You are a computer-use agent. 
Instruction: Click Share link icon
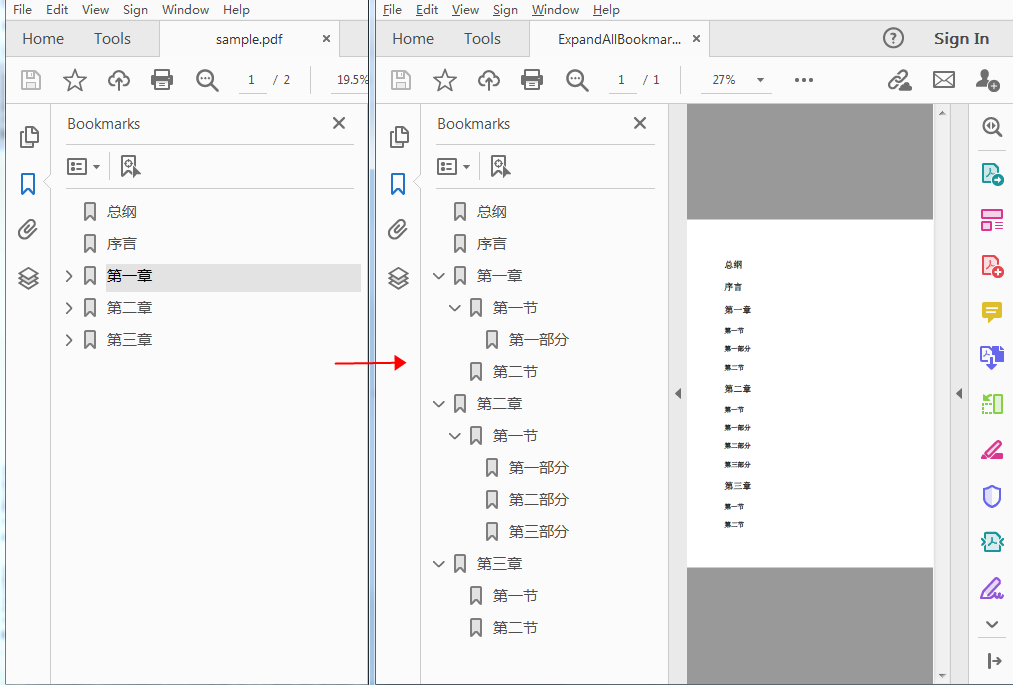pyautogui.click(x=899, y=80)
